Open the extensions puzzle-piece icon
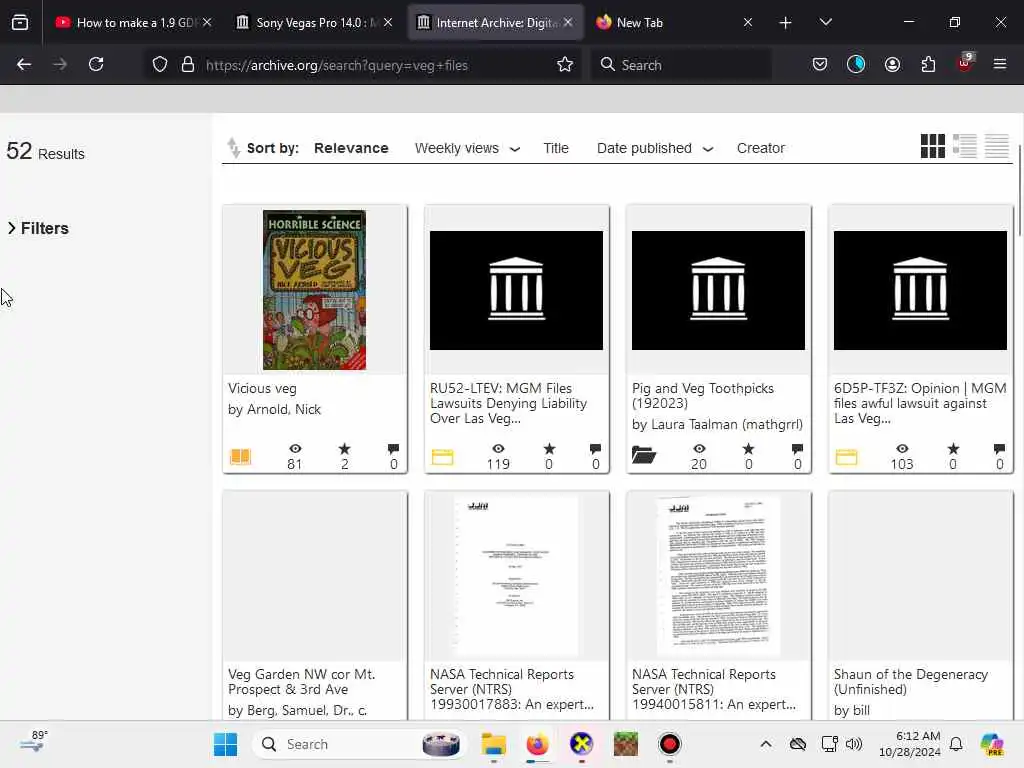 click(928, 64)
